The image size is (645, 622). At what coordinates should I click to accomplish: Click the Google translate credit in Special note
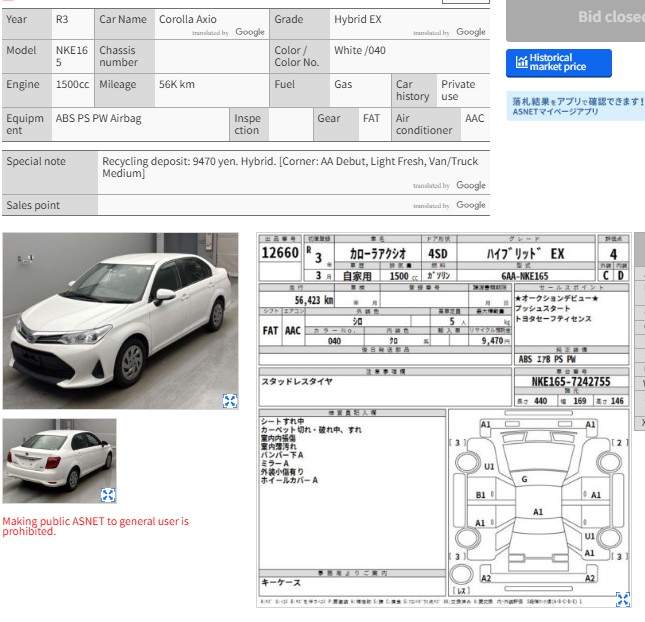click(x=449, y=186)
